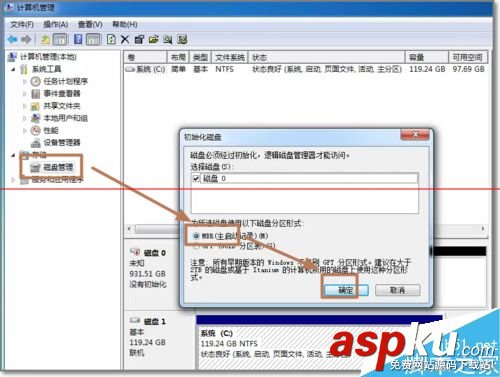Viewport: 500px width, 377px height.
Task: Select the 设备管理器 icon
Action: (x=35, y=143)
